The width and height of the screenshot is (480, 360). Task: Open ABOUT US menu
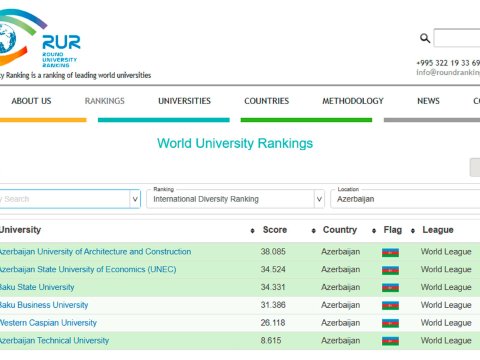click(31, 101)
